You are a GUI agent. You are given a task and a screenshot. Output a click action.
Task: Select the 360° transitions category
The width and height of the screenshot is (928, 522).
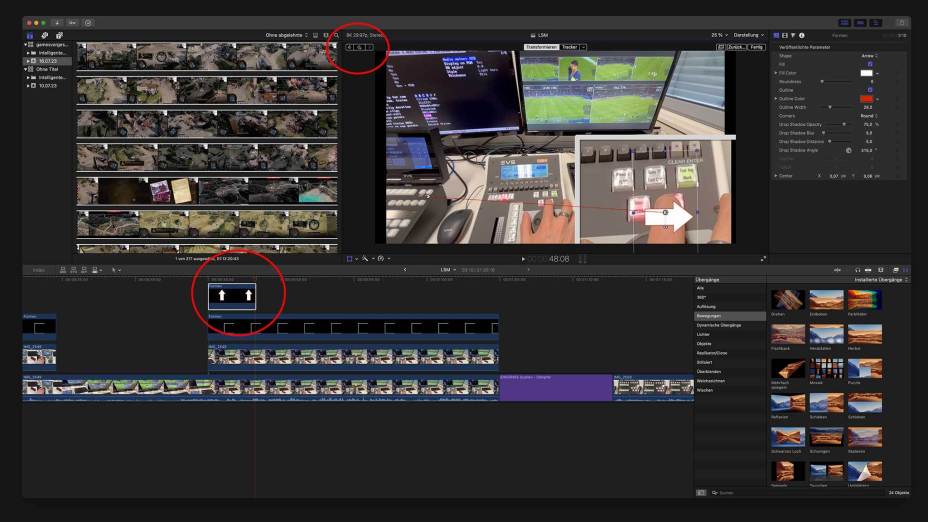(x=701, y=298)
